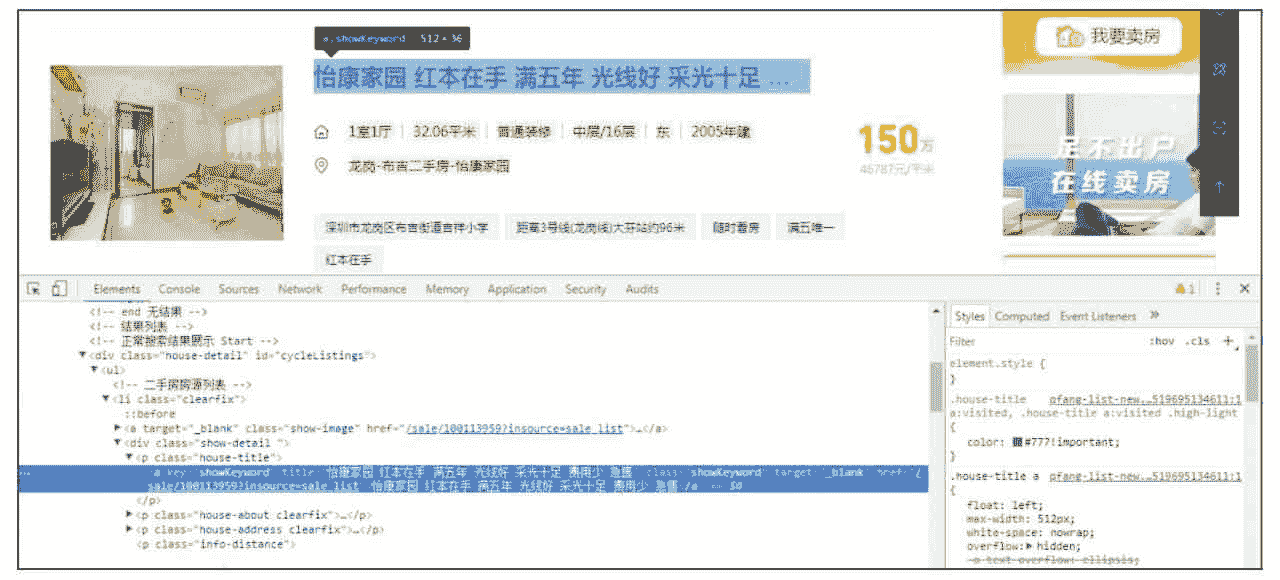Close the DevTools panel
Viewport: 1280px width, 580px height.
[1245, 289]
